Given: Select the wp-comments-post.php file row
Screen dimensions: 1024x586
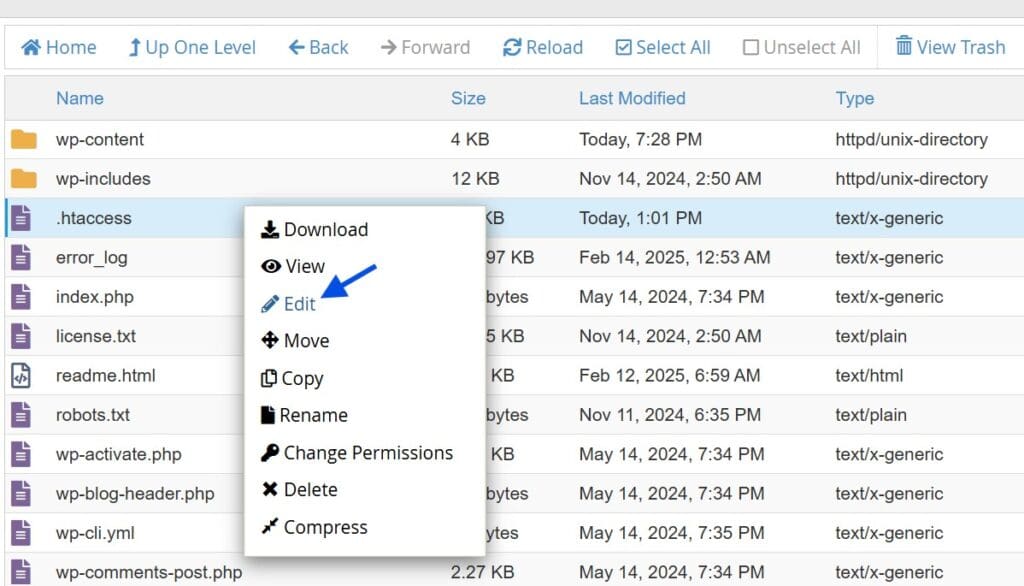Looking at the screenshot, I should [x=514, y=572].
